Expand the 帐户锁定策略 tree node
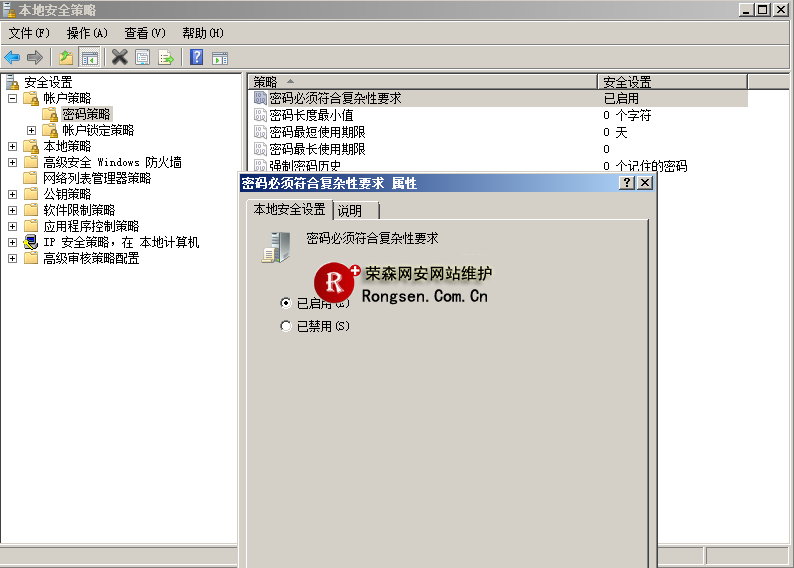794x568 pixels. [x=31, y=130]
